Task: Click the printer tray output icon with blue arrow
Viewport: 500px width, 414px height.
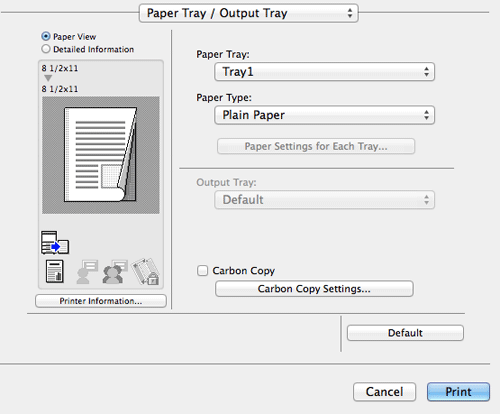Action: point(55,243)
